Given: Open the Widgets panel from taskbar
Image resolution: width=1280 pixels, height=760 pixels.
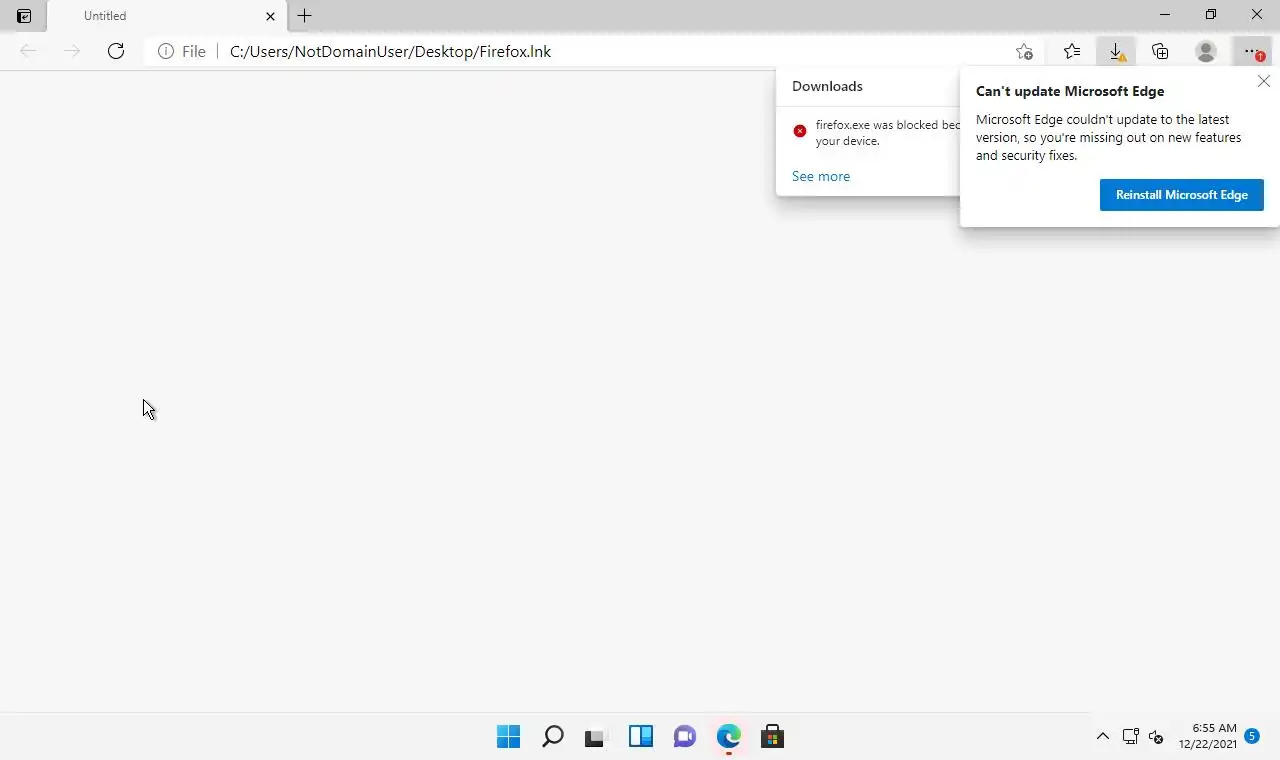Looking at the screenshot, I should 640,737.
